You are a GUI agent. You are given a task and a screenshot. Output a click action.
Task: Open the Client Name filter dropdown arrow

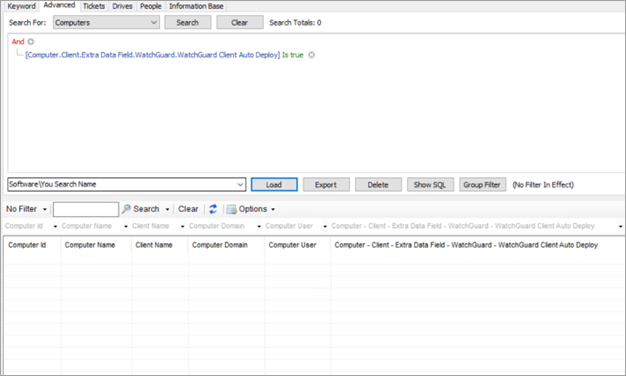(x=182, y=226)
